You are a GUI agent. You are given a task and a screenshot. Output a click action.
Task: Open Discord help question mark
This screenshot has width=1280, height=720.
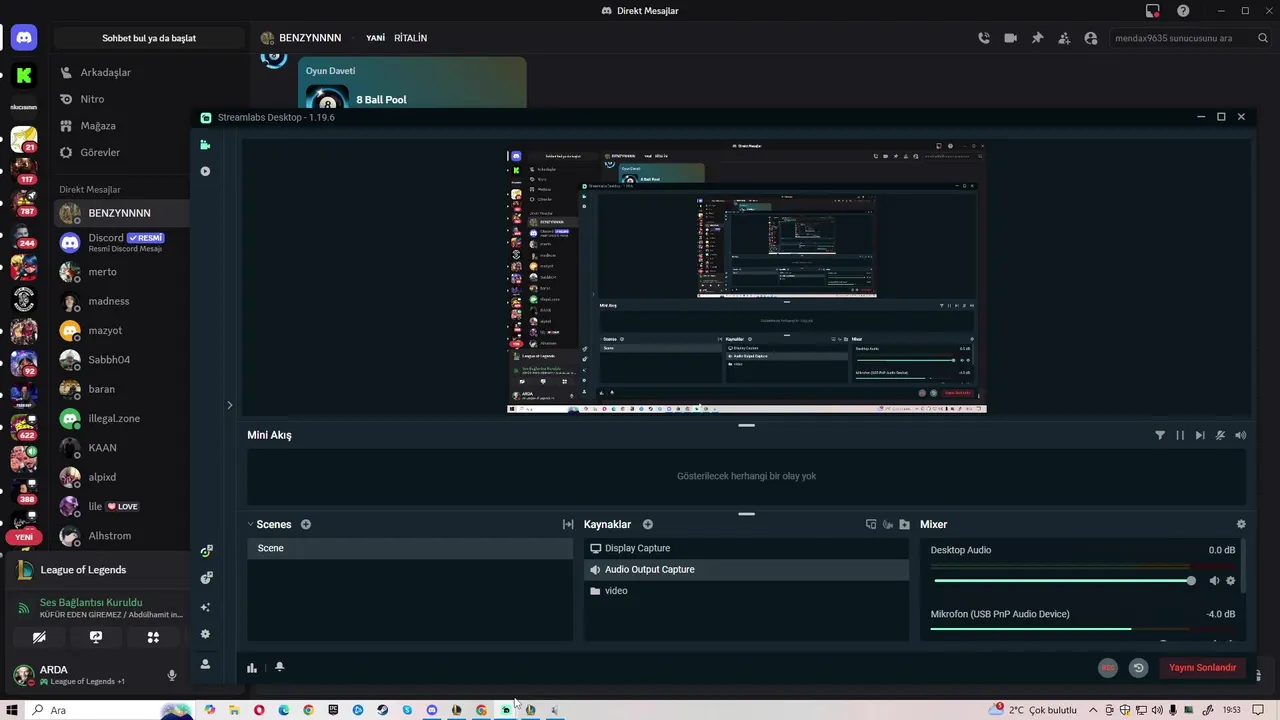[x=1184, y=11]
